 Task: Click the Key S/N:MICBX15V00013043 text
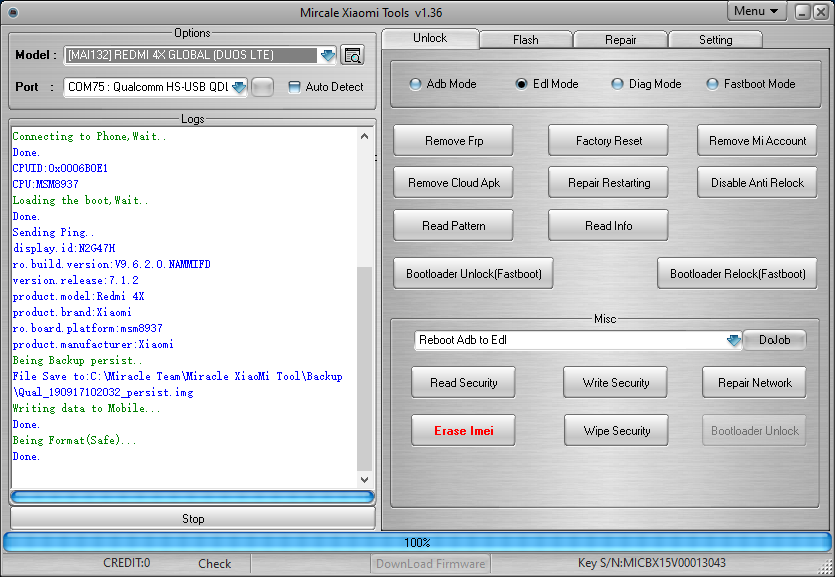652,563
